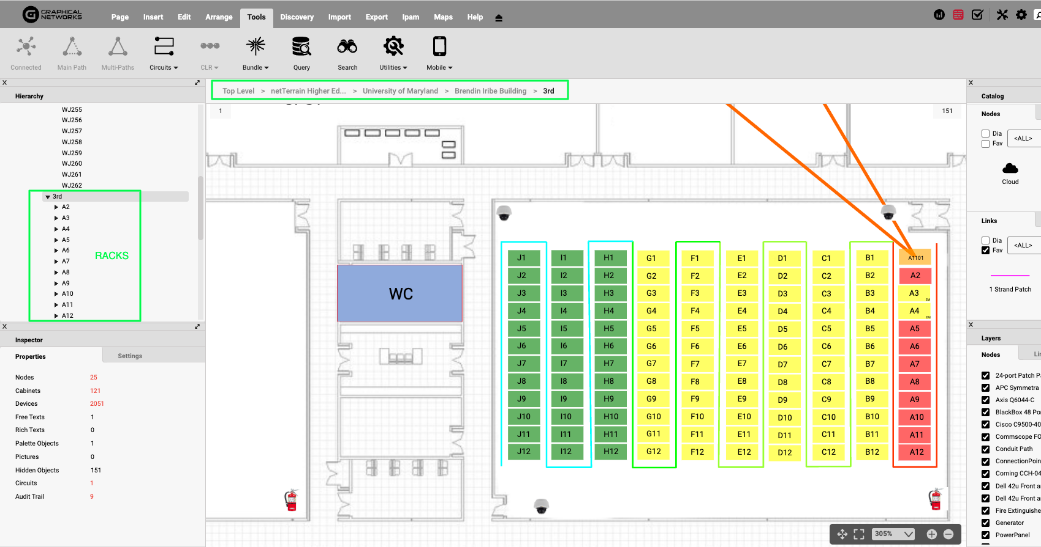Click the zoom in plus button
The image size is (1041, 547).
point(931,534)
